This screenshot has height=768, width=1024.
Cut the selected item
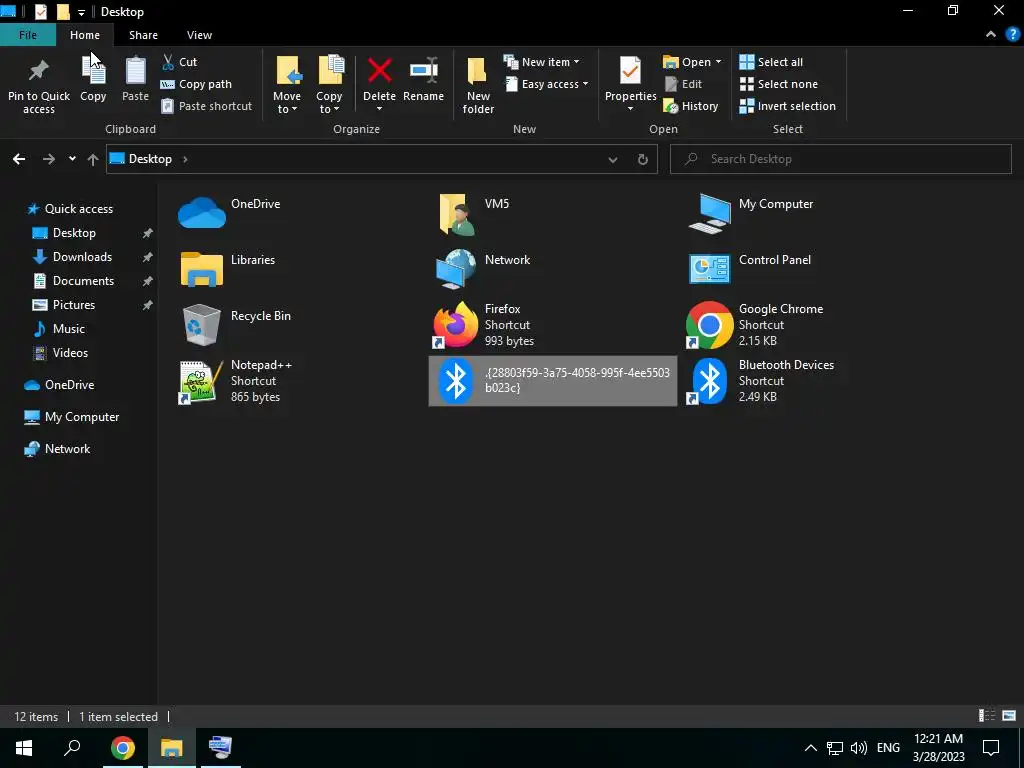point(179,62)
